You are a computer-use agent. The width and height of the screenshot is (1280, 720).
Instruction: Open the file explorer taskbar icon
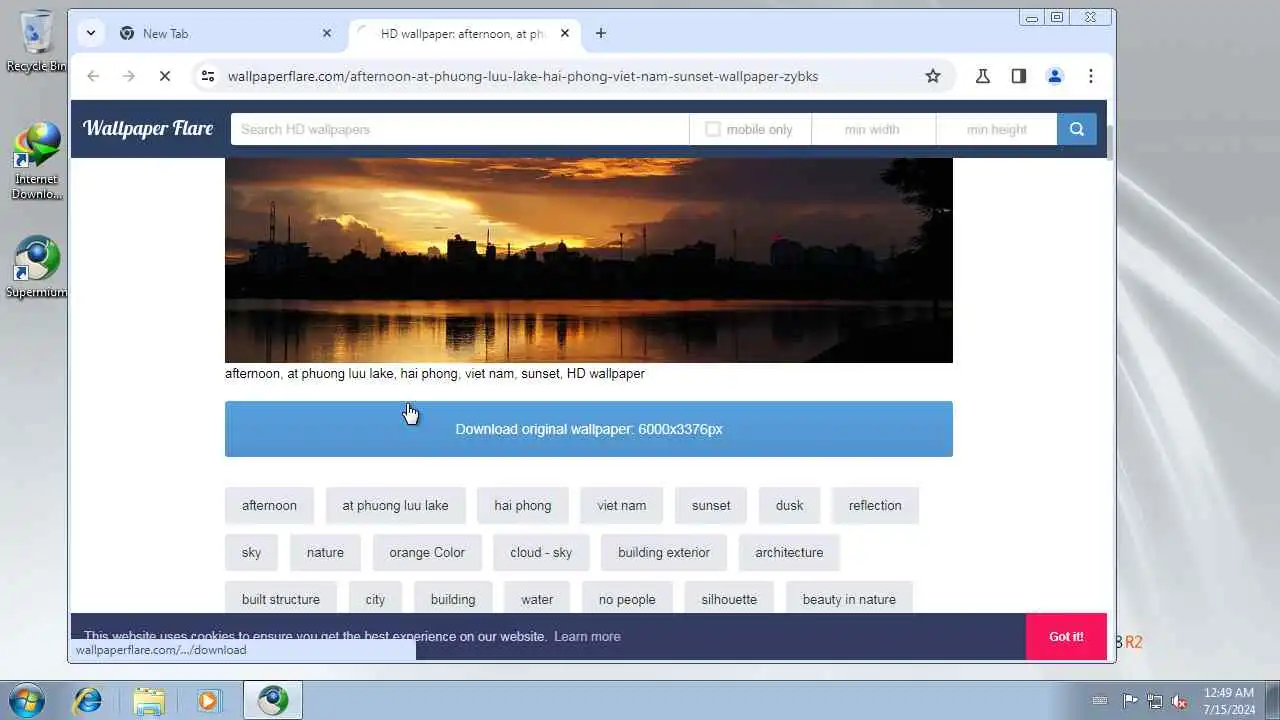(148, 700)
